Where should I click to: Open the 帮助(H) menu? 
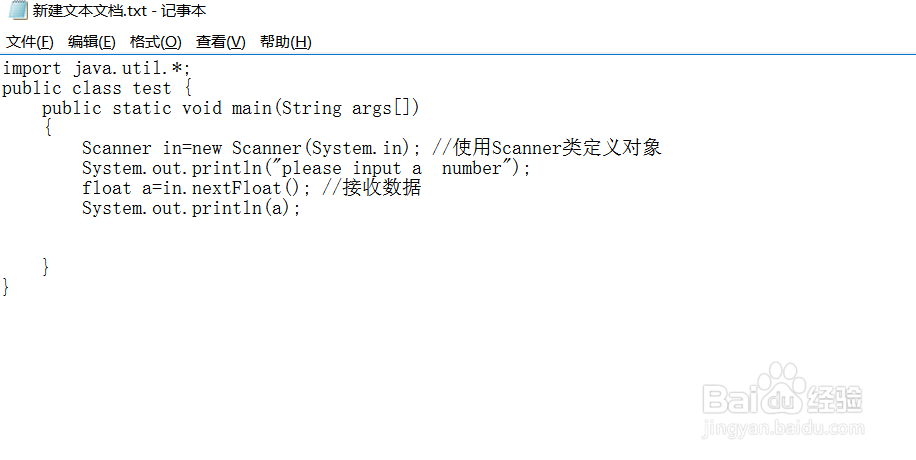click(x=286, y=42)
